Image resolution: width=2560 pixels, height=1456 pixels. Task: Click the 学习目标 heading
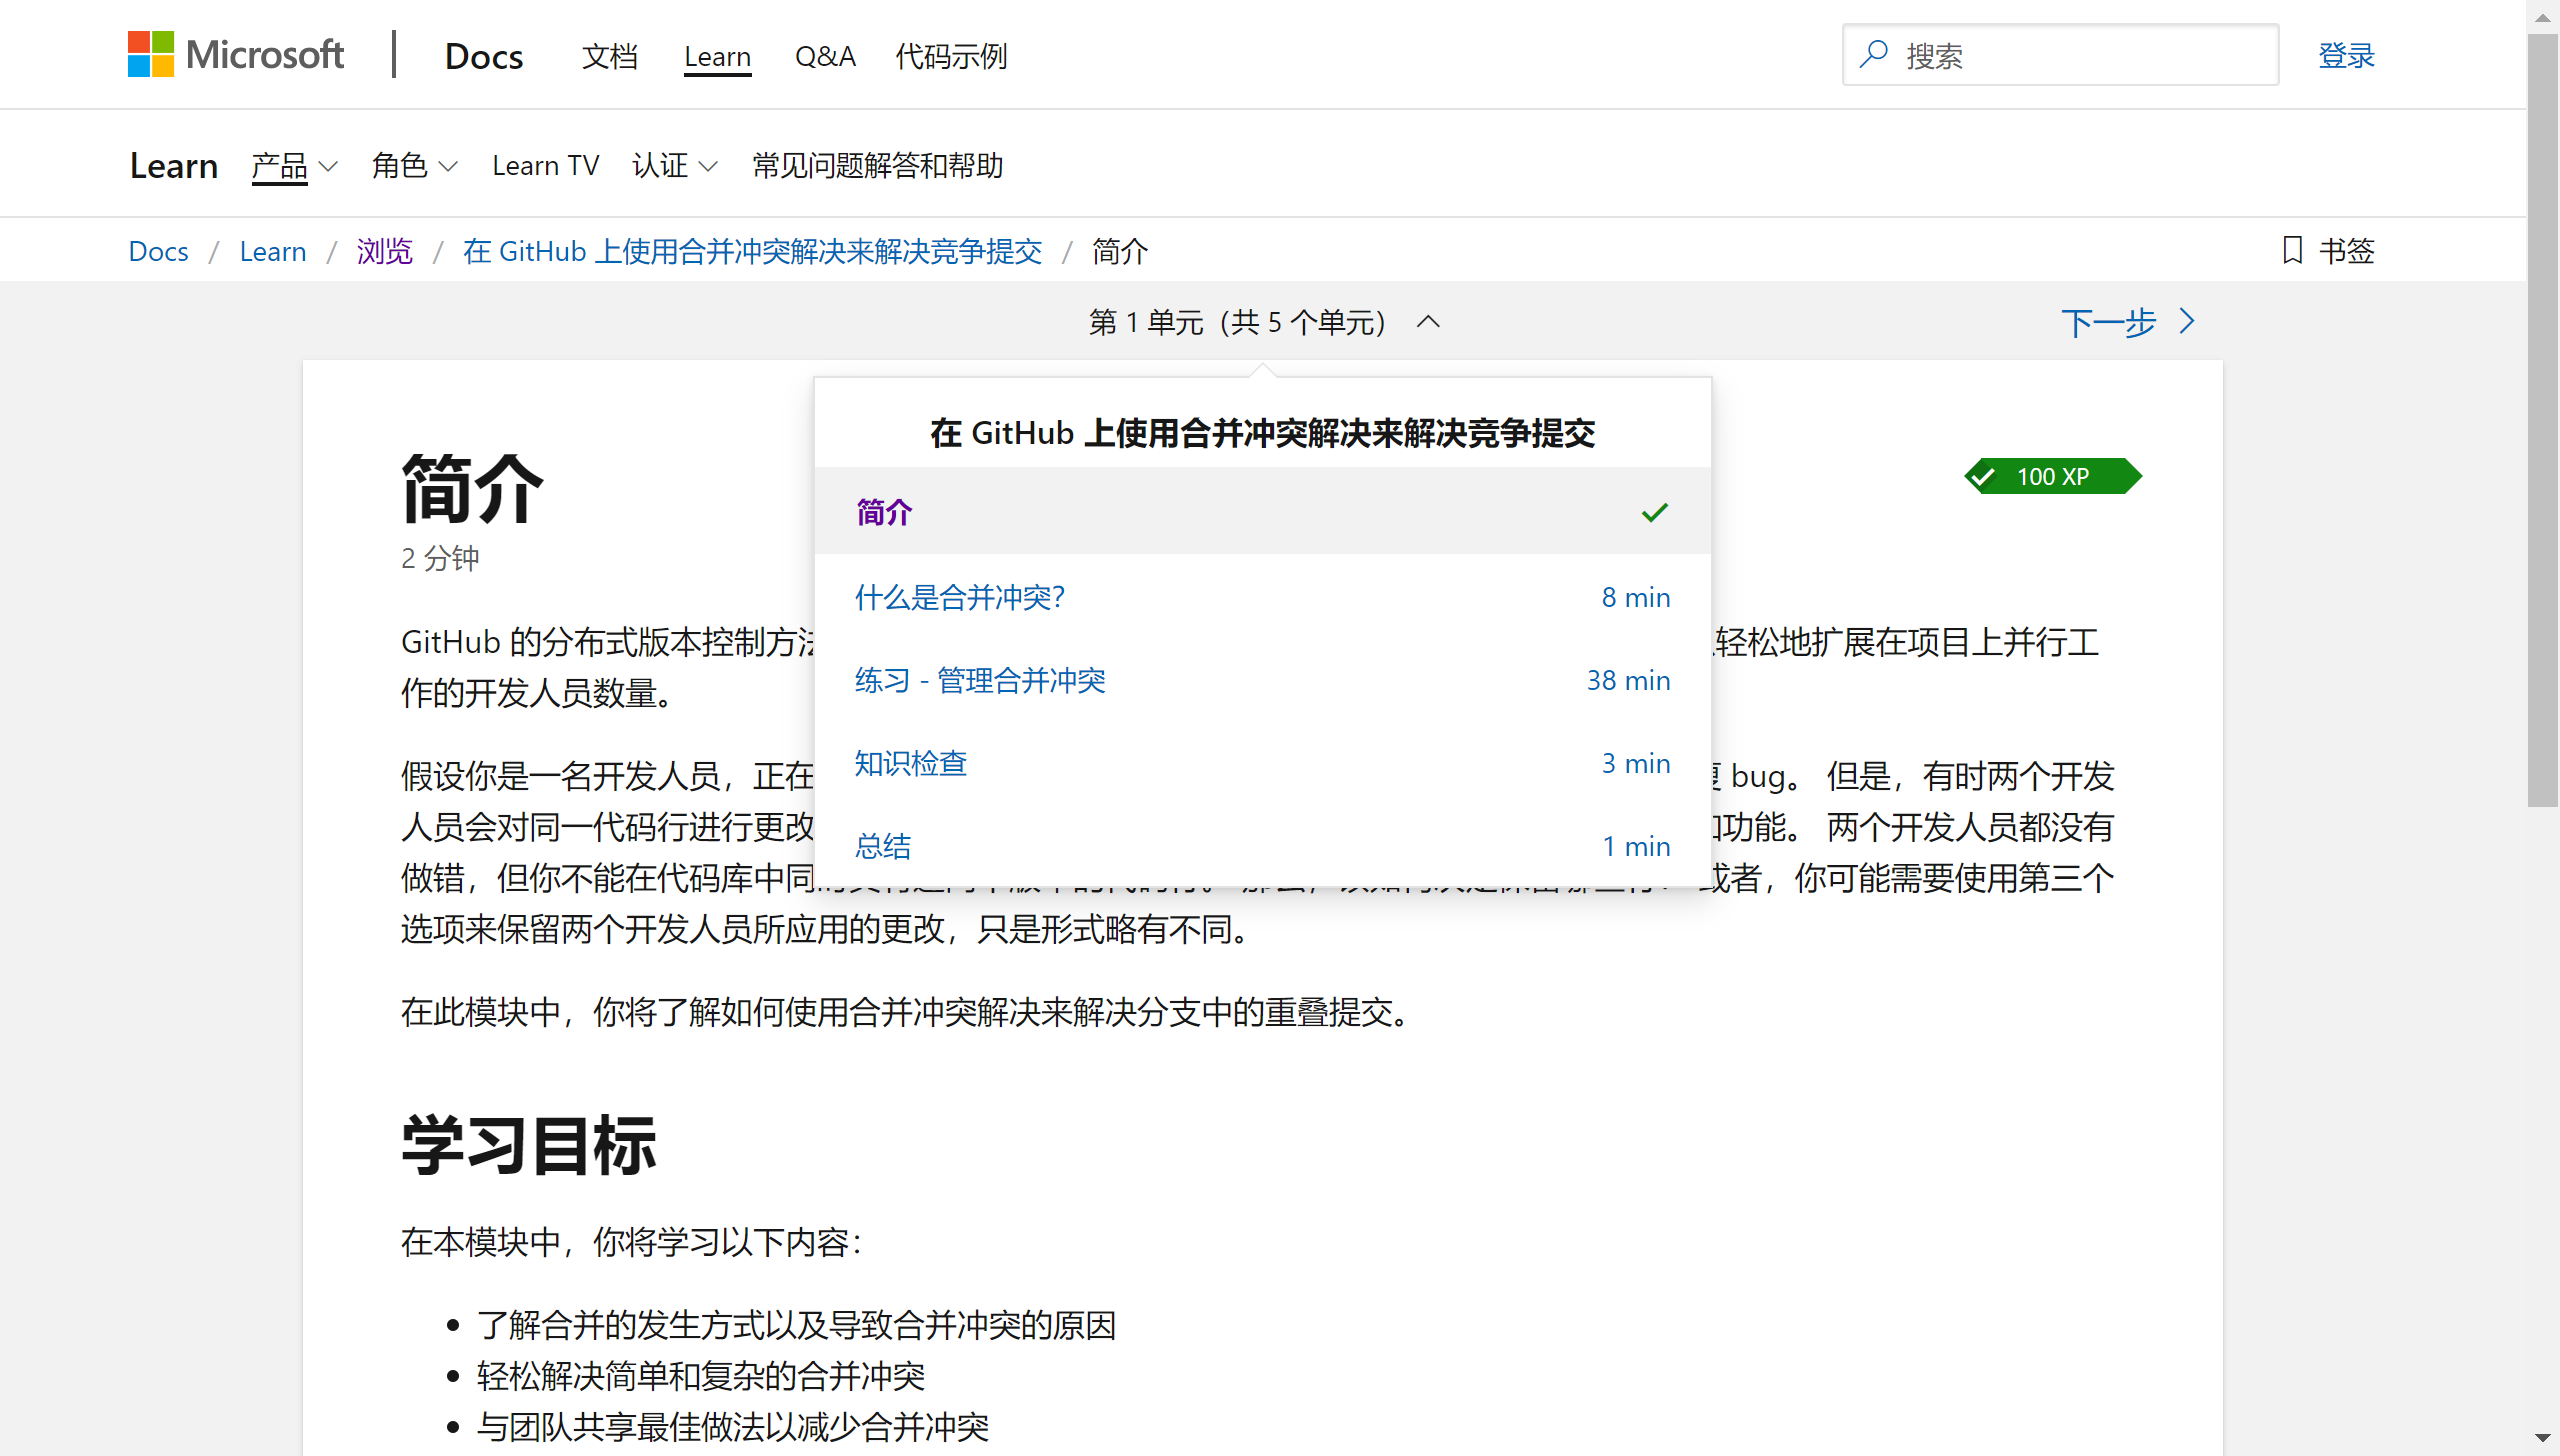(x=529, y=1146)
